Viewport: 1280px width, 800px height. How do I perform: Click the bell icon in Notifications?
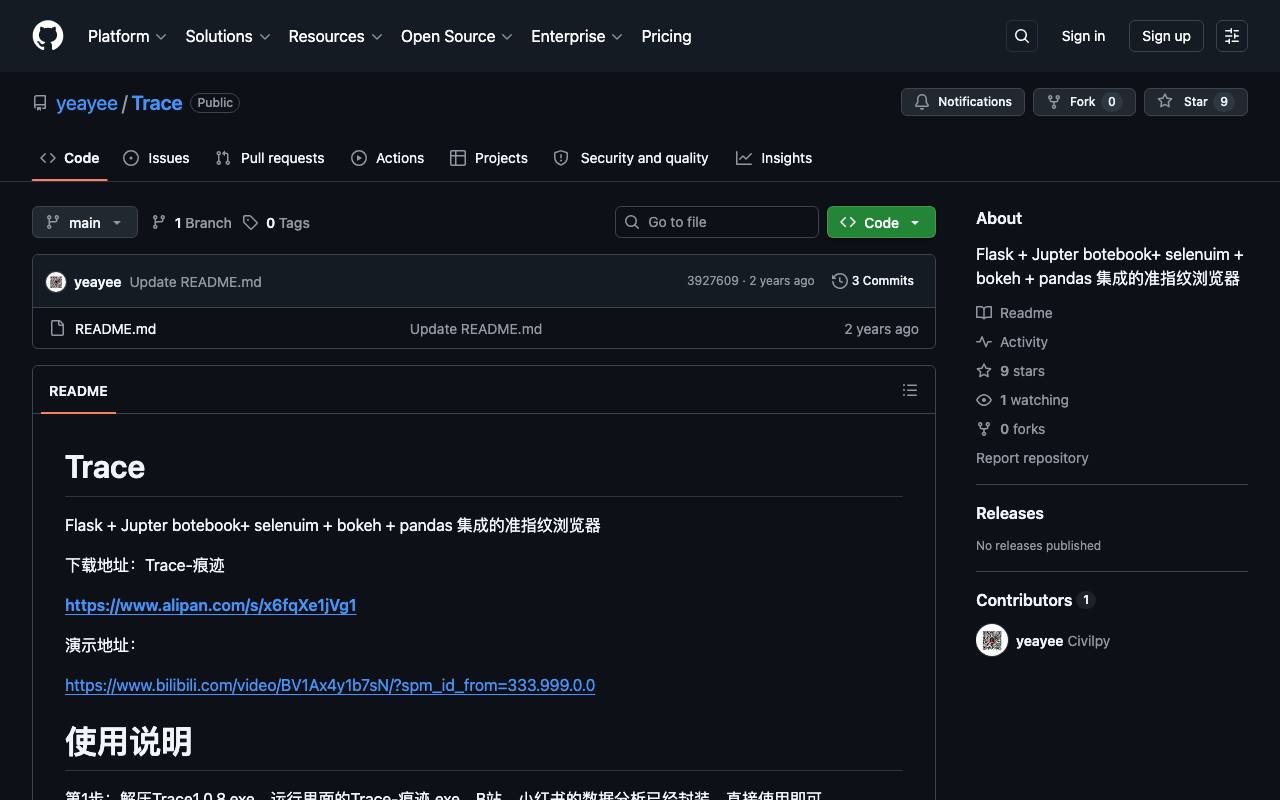[922, 102]
